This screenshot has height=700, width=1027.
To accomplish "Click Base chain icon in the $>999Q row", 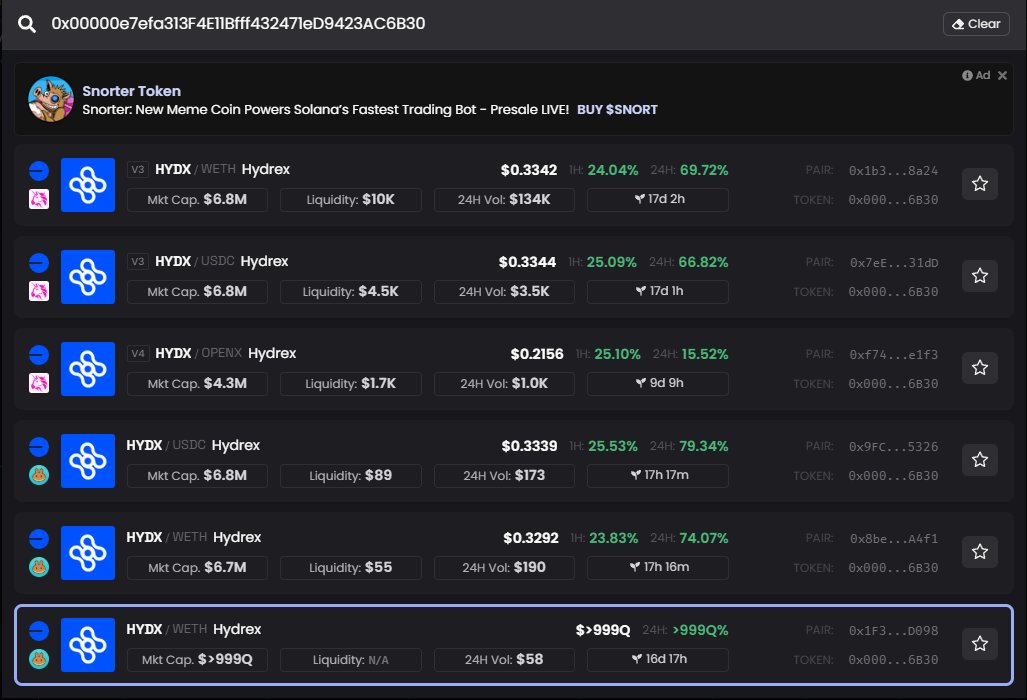I will 39,631.
